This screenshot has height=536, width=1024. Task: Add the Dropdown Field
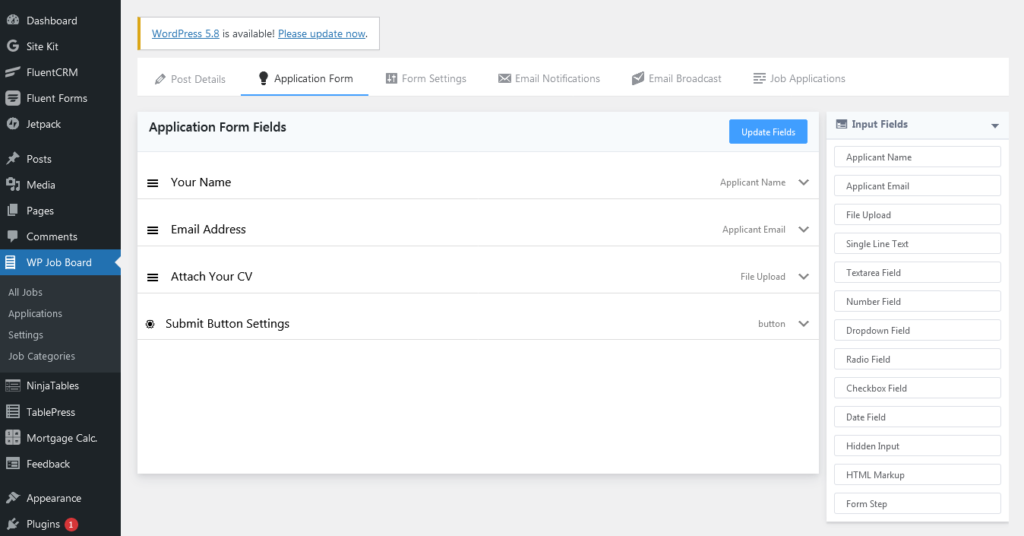pyautogui.click(x=917, y=330)
